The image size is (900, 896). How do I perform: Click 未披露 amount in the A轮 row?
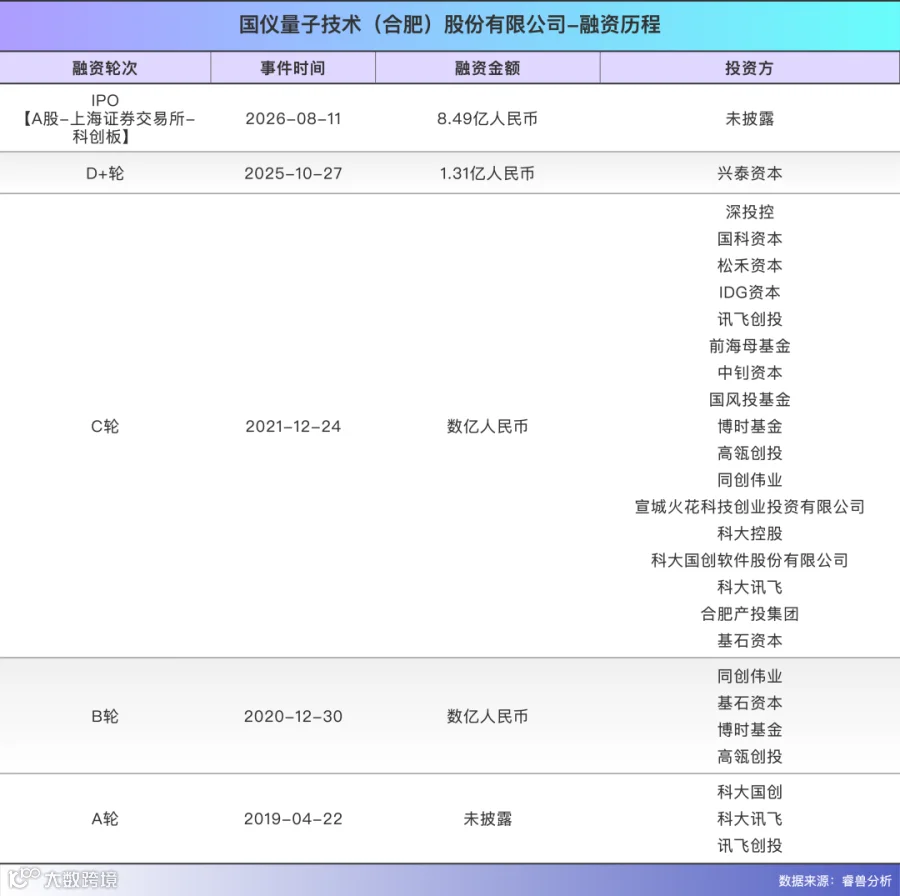tap(487, 819)
